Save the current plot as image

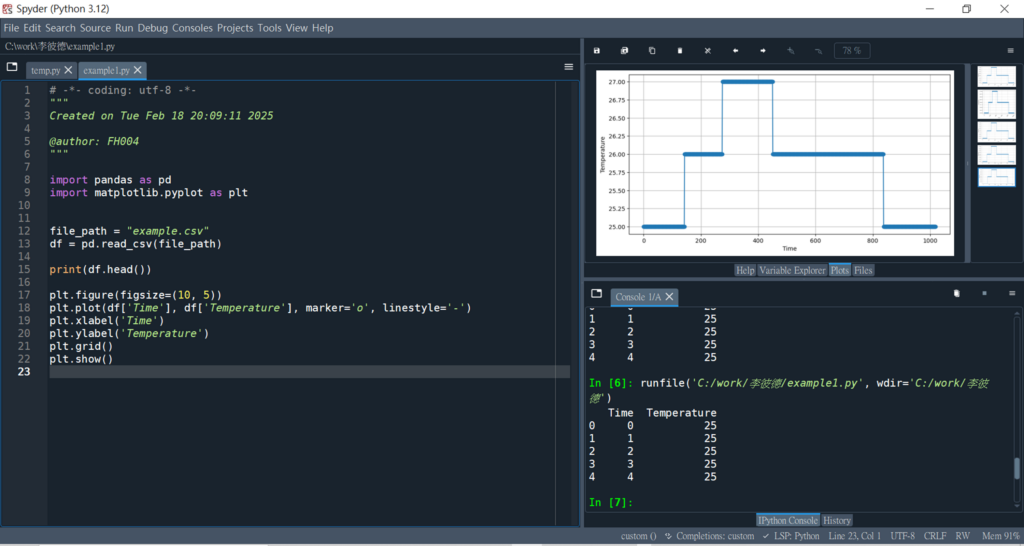(x=597, y=50)
